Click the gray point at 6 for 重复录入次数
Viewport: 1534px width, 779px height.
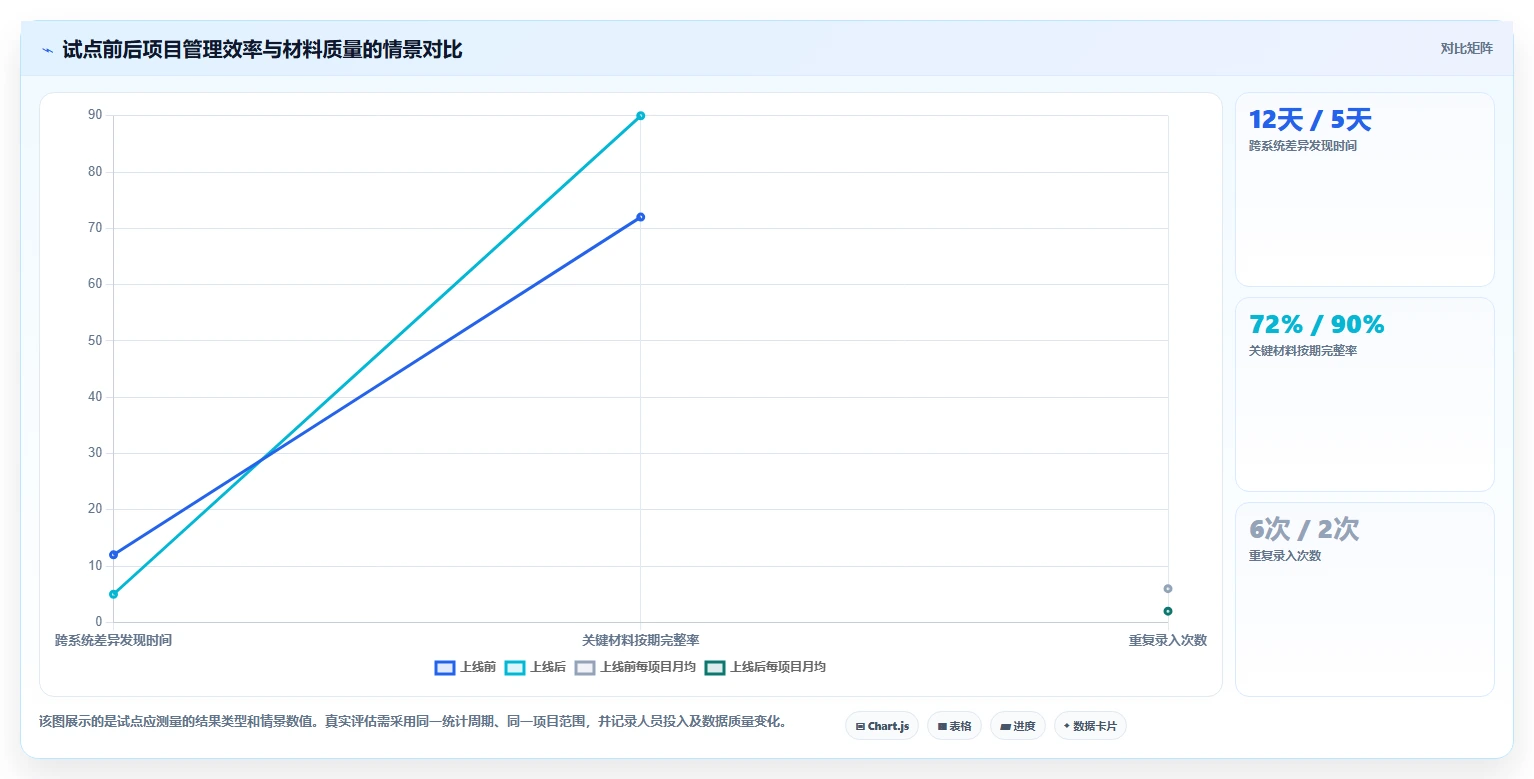[x=1168, y=589]
